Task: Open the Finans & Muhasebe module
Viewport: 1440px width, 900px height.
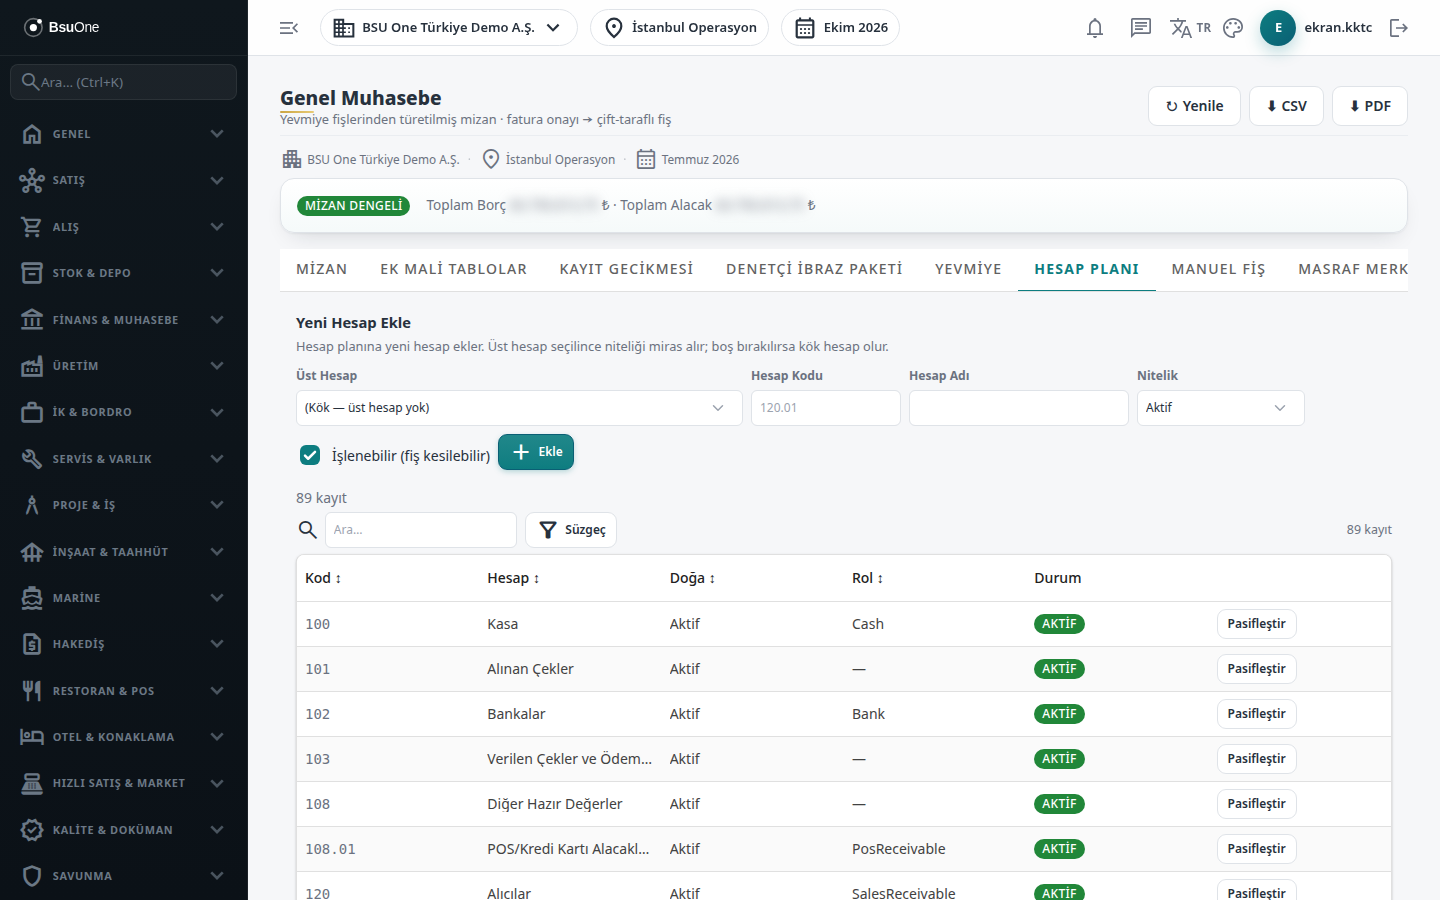Action: point(124,320)
